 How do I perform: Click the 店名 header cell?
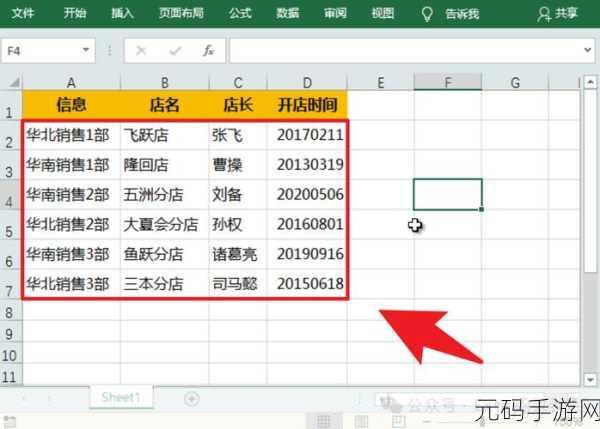(x=165, y=105)
